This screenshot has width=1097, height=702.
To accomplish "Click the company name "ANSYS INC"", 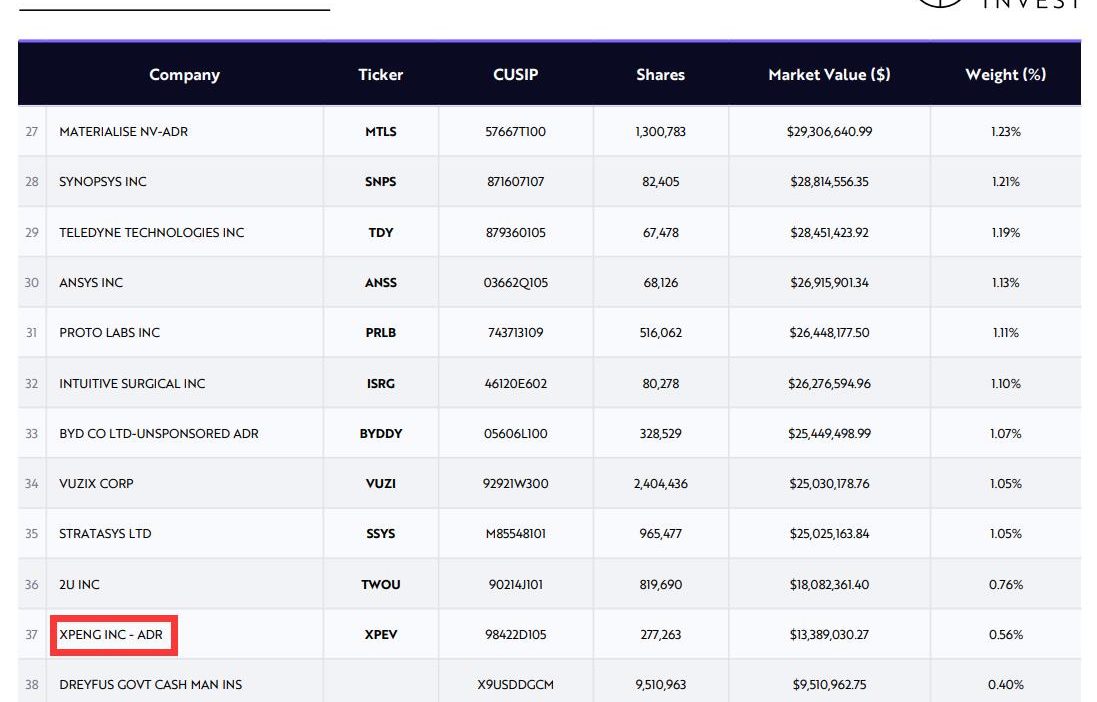I will 91,283.
